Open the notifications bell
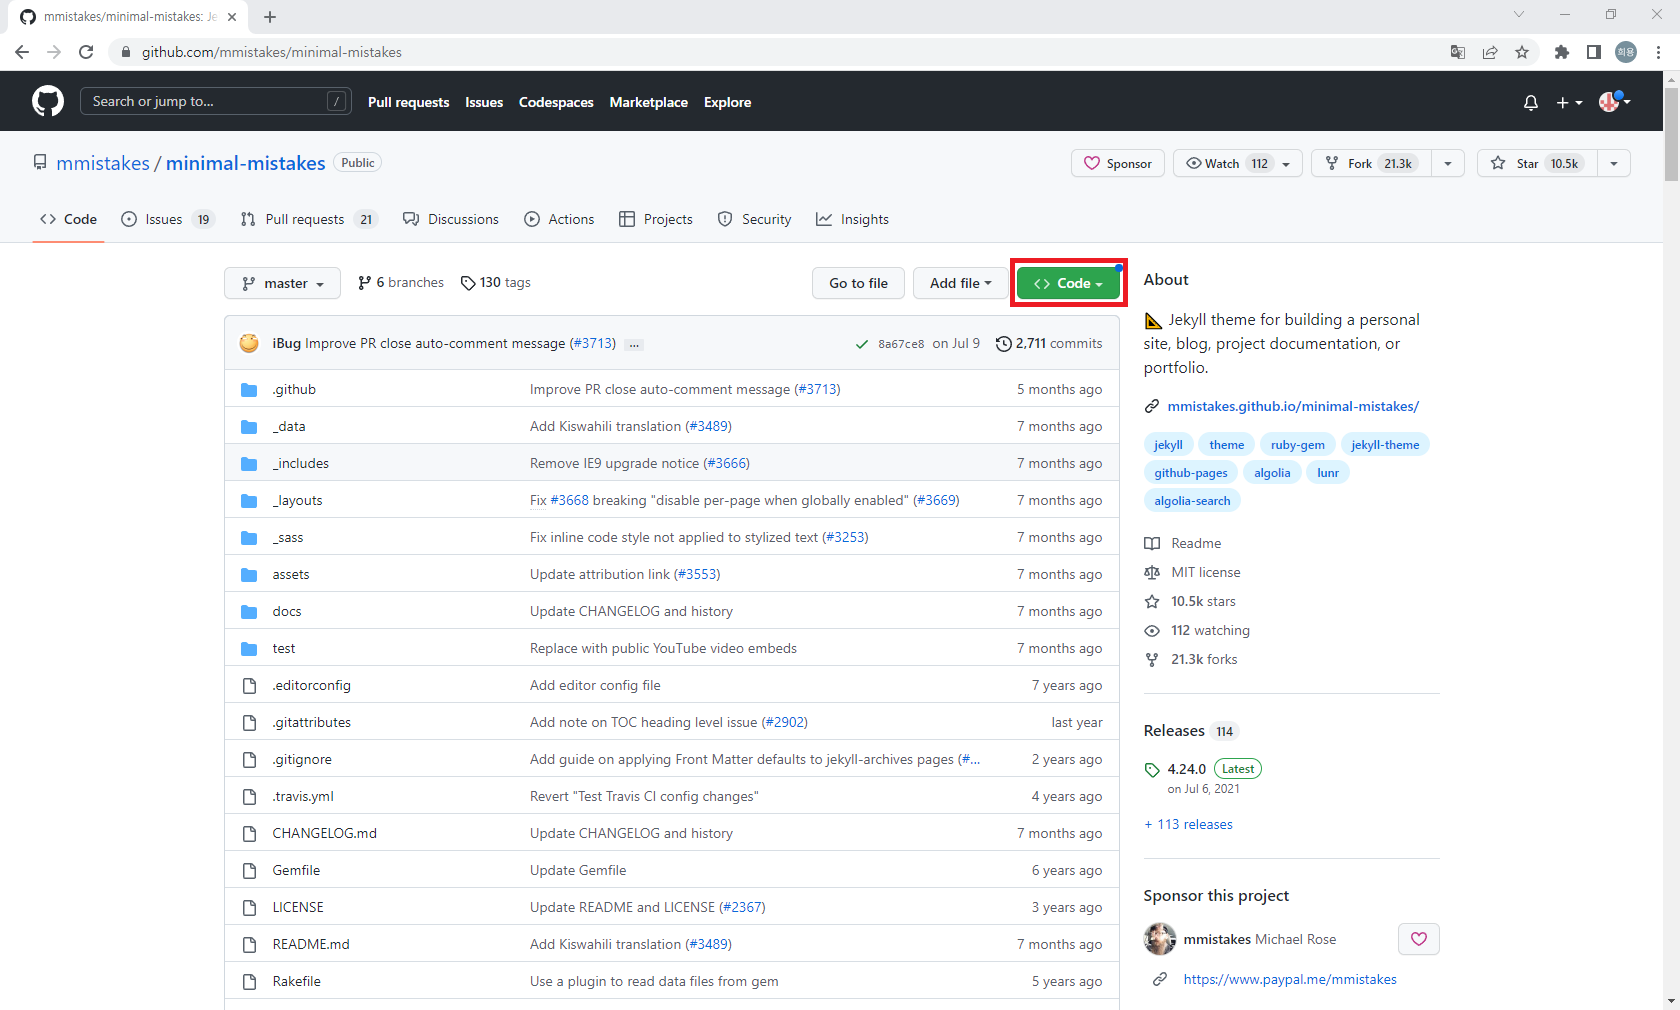 click(x=1530, y=102)
